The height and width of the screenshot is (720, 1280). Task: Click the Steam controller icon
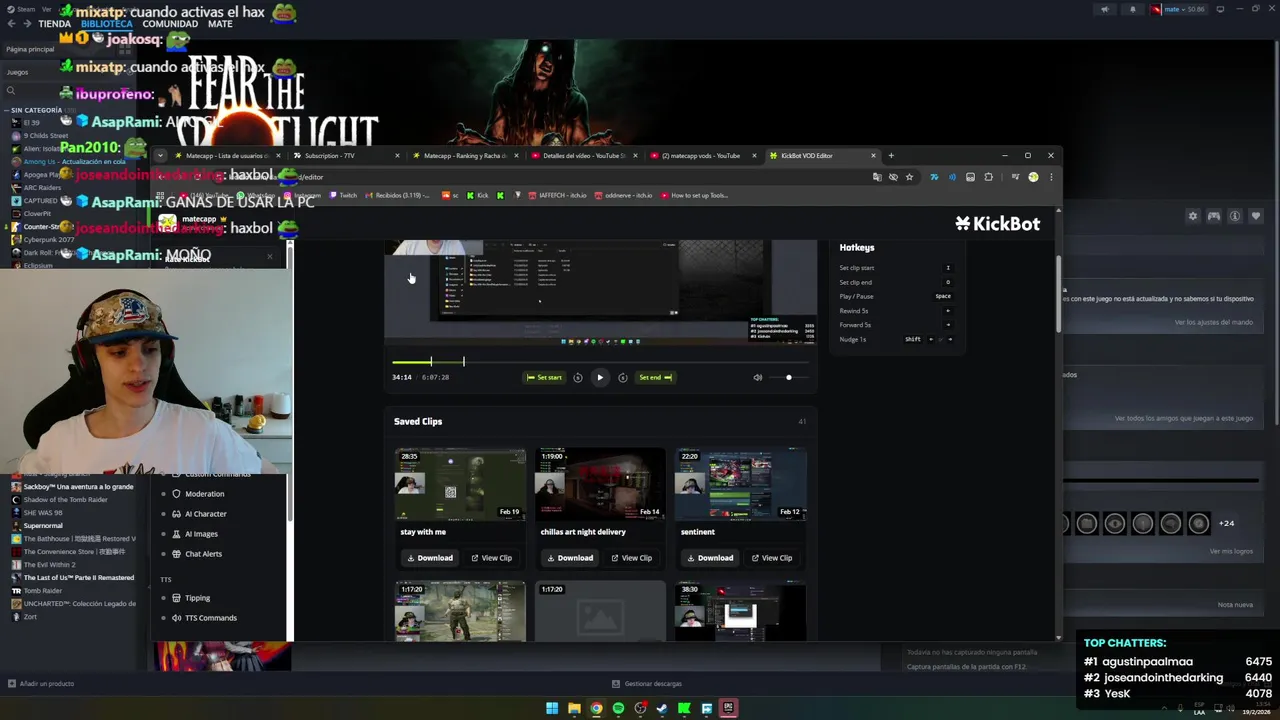1213,216
